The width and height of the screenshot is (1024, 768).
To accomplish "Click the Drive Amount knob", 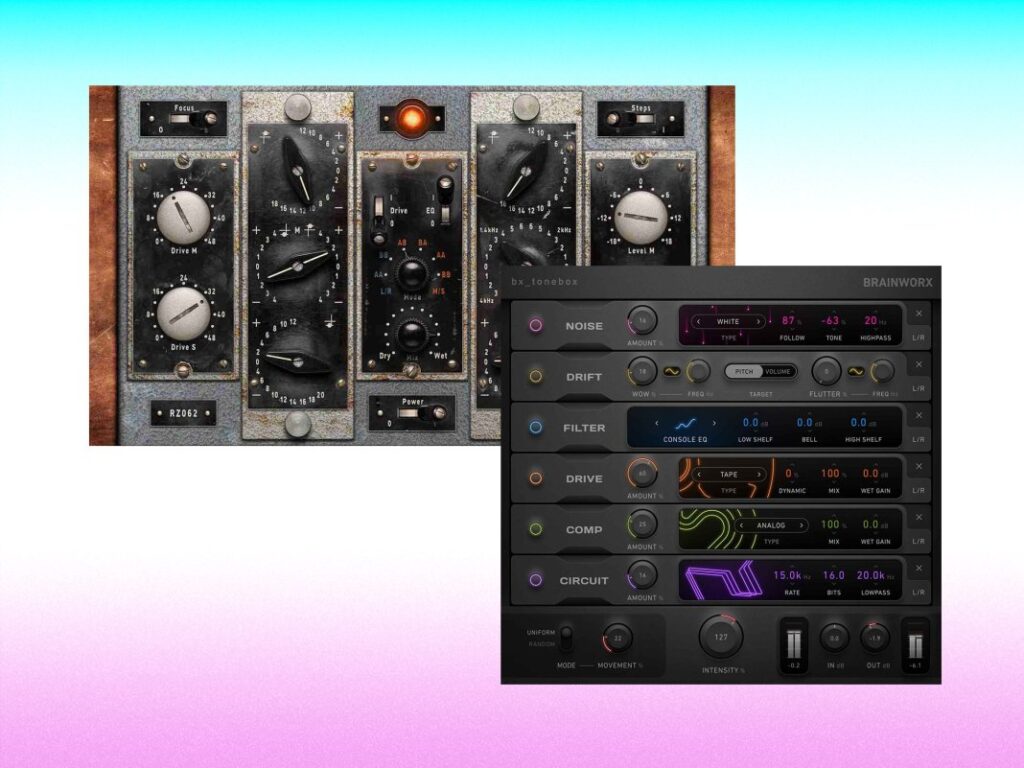I will 643,473.
